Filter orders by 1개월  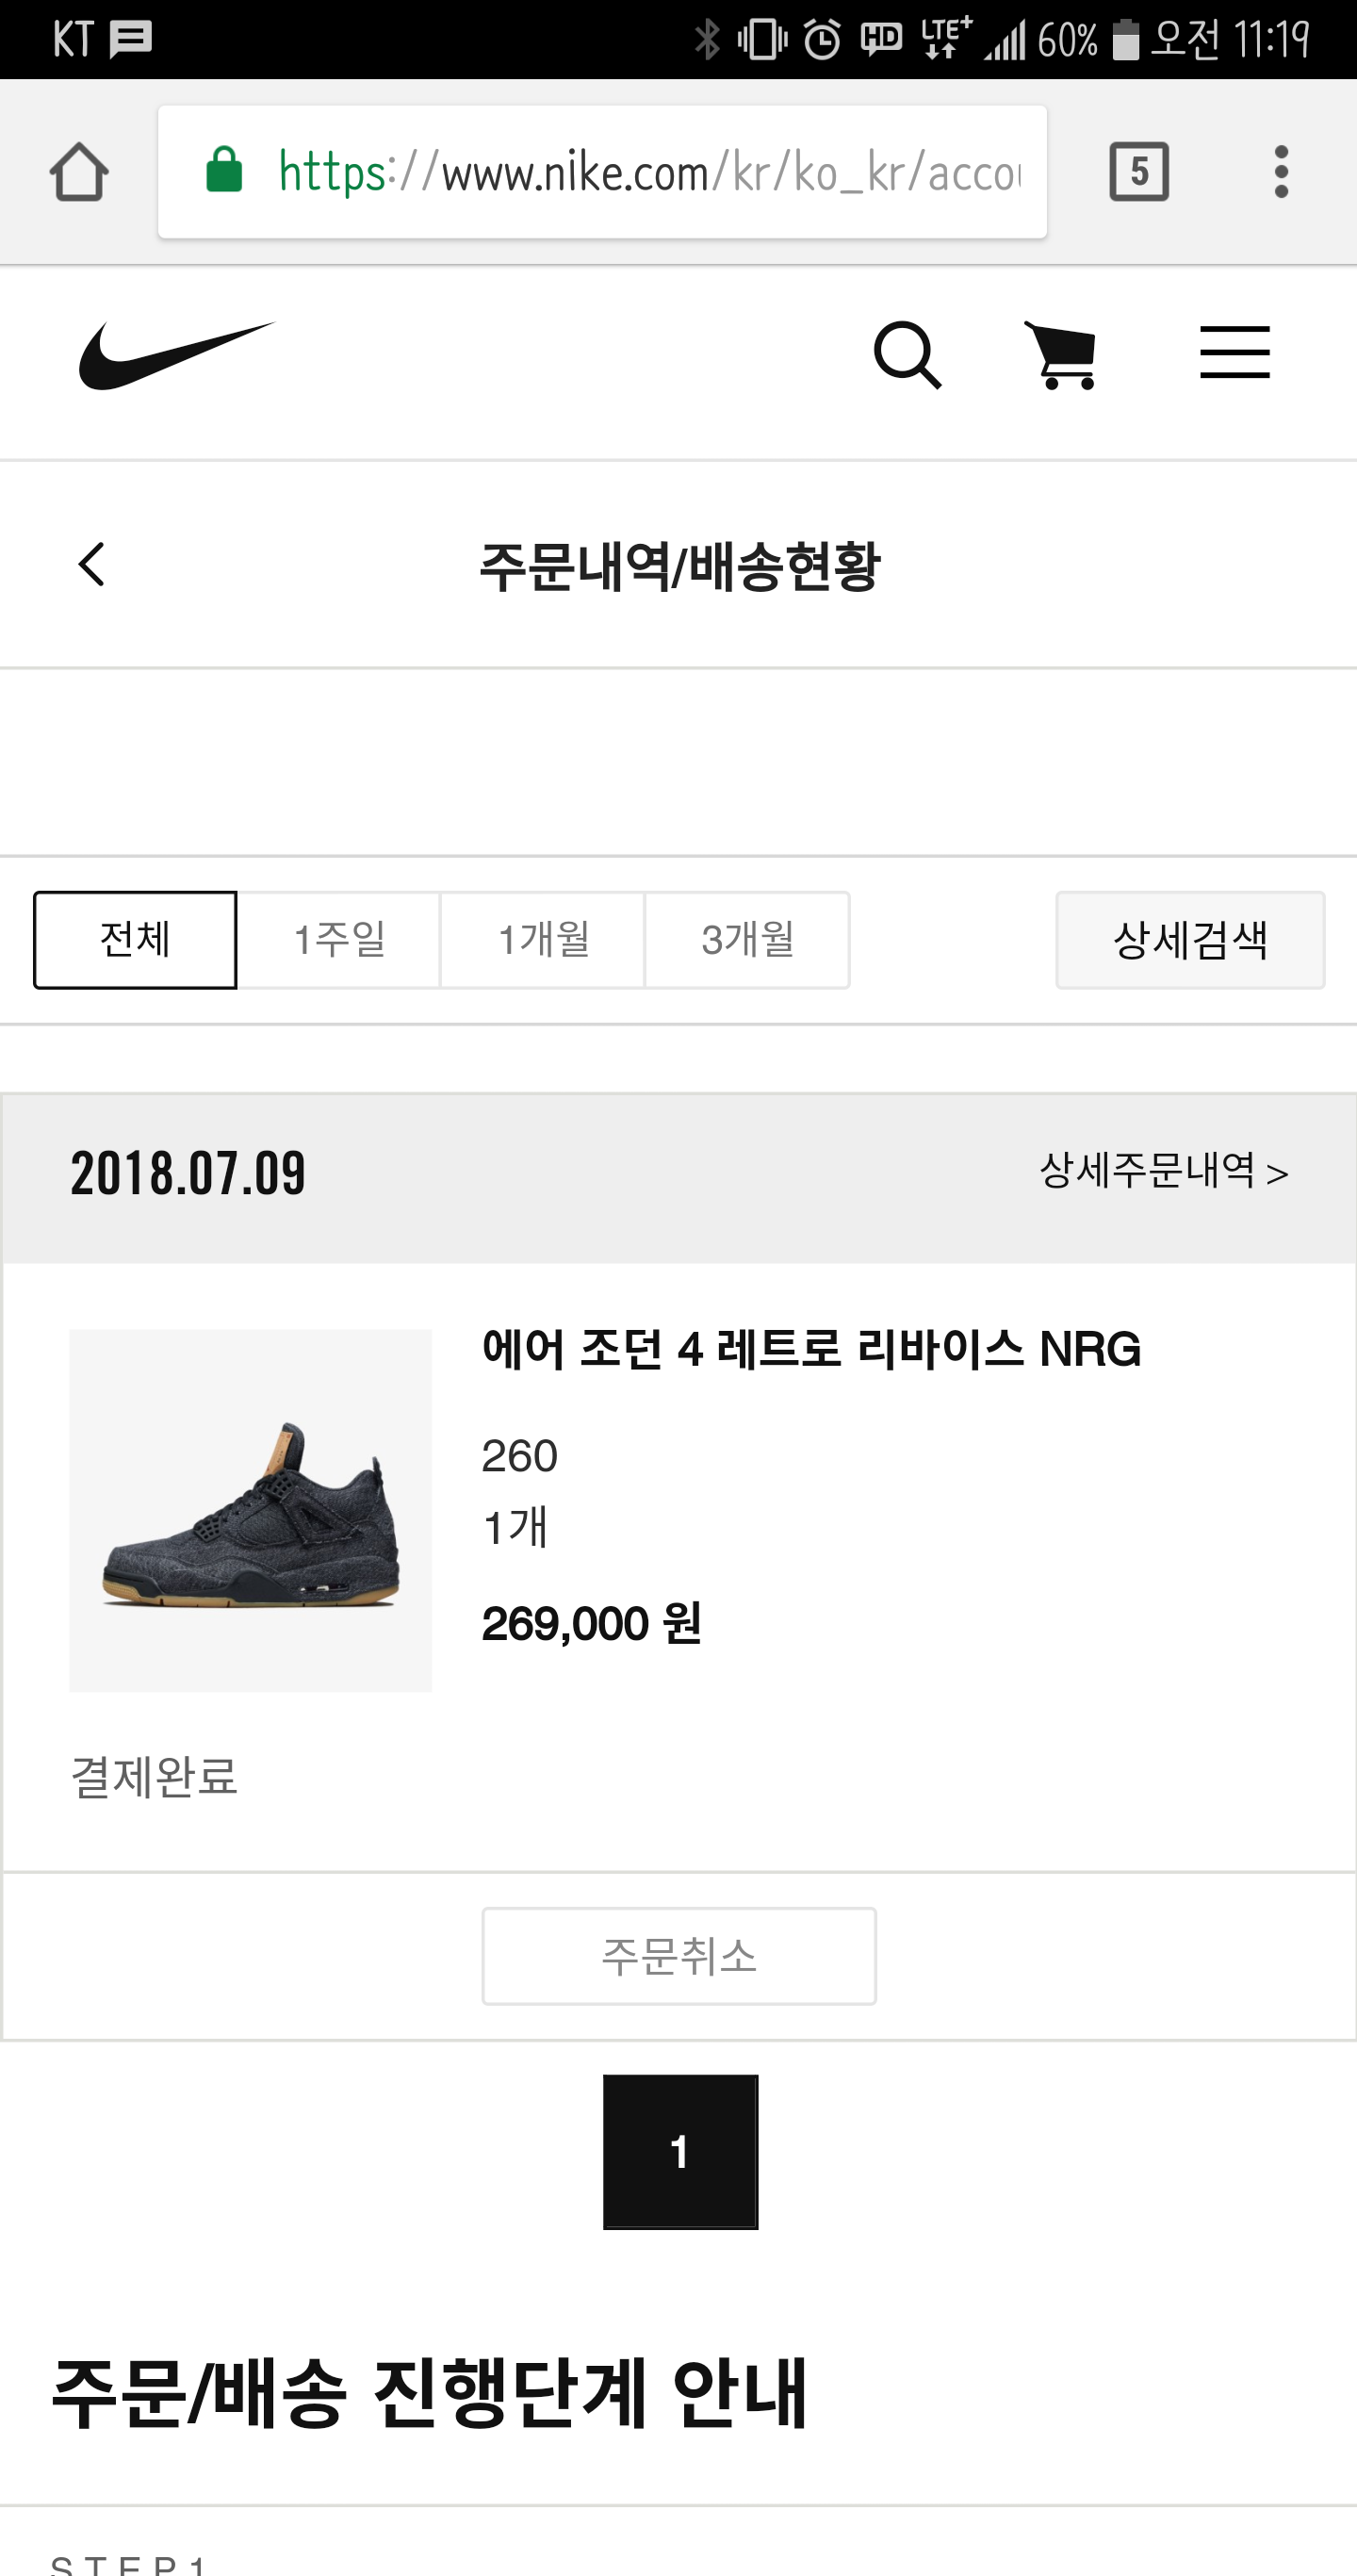coord(543,940)
